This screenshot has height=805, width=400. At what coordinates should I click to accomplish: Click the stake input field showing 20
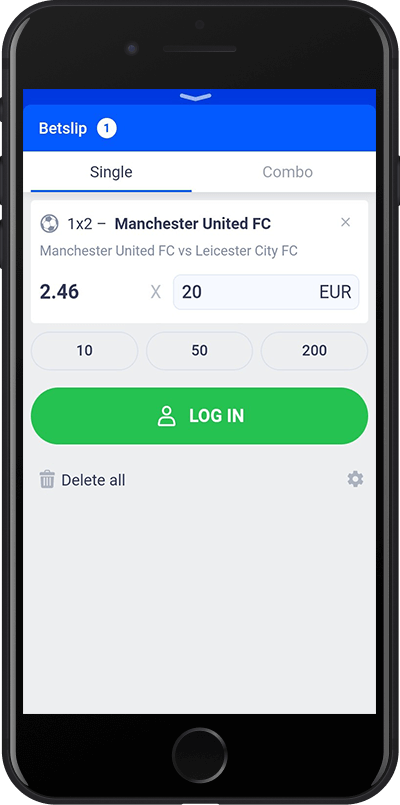coord(266,292)
